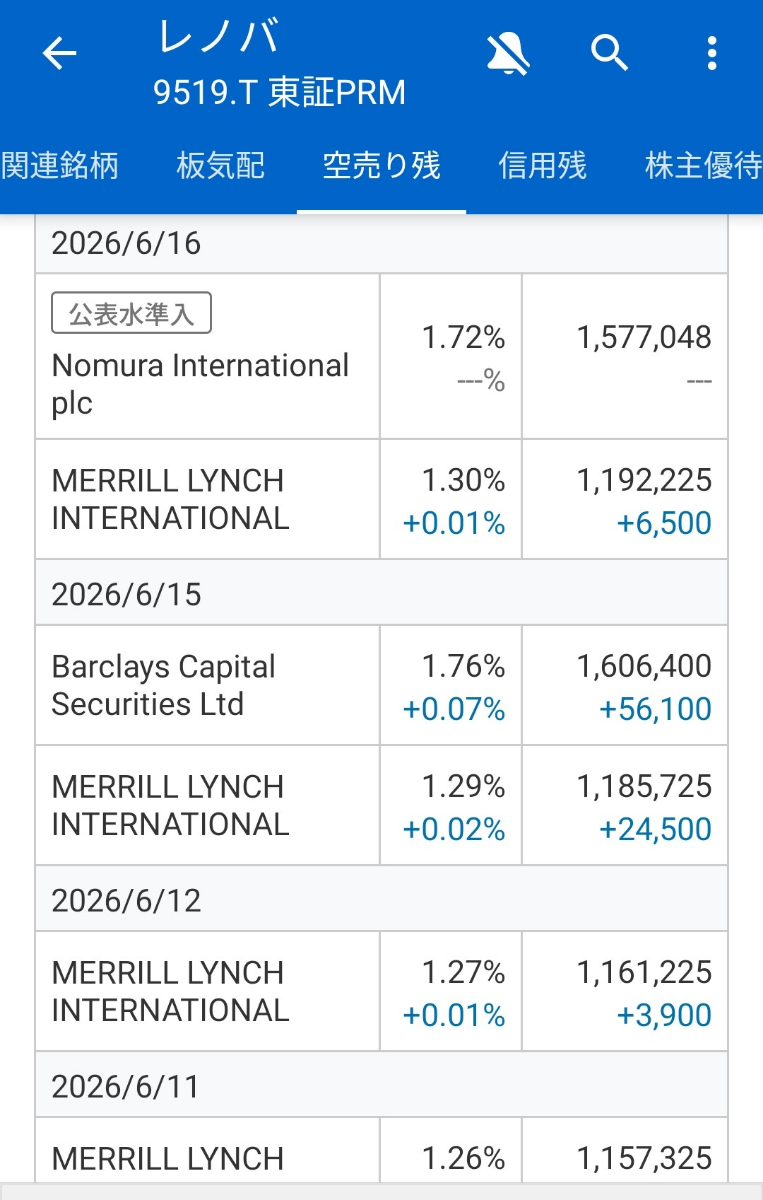Tap the back arrow icon
This screenshot has width=763, height=1200.
tap(59, 53)
